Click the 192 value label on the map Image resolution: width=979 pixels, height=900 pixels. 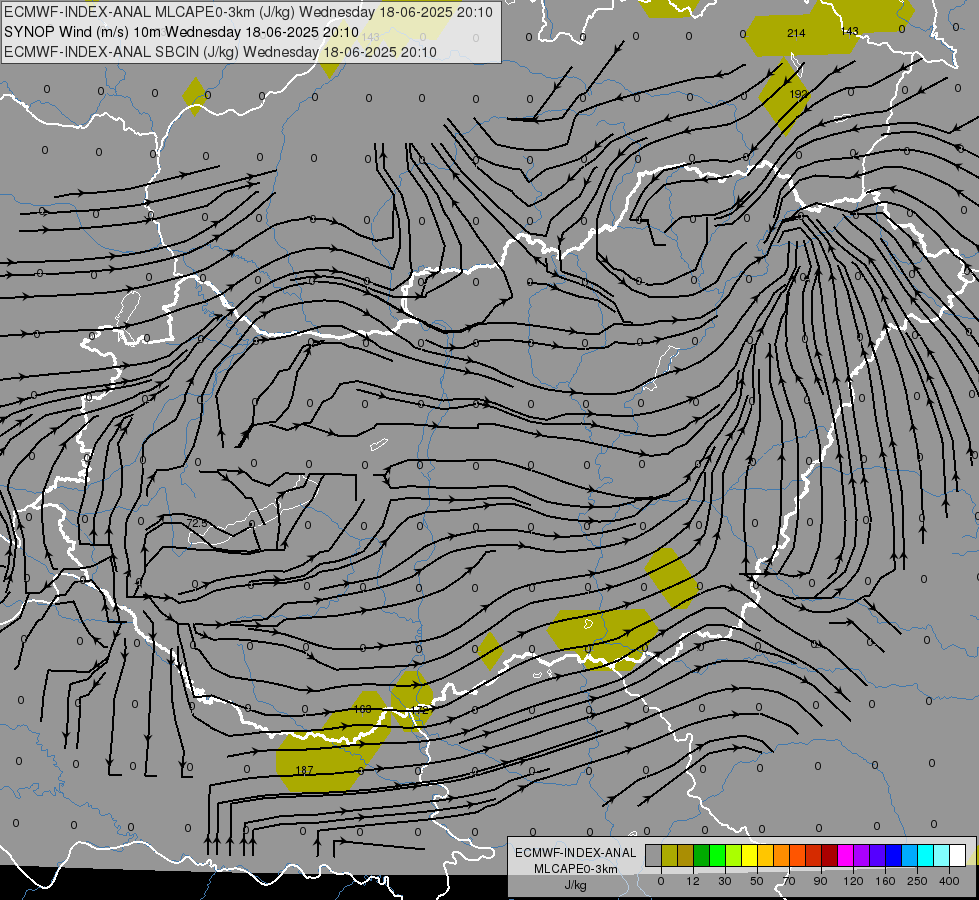pos(799,94)
